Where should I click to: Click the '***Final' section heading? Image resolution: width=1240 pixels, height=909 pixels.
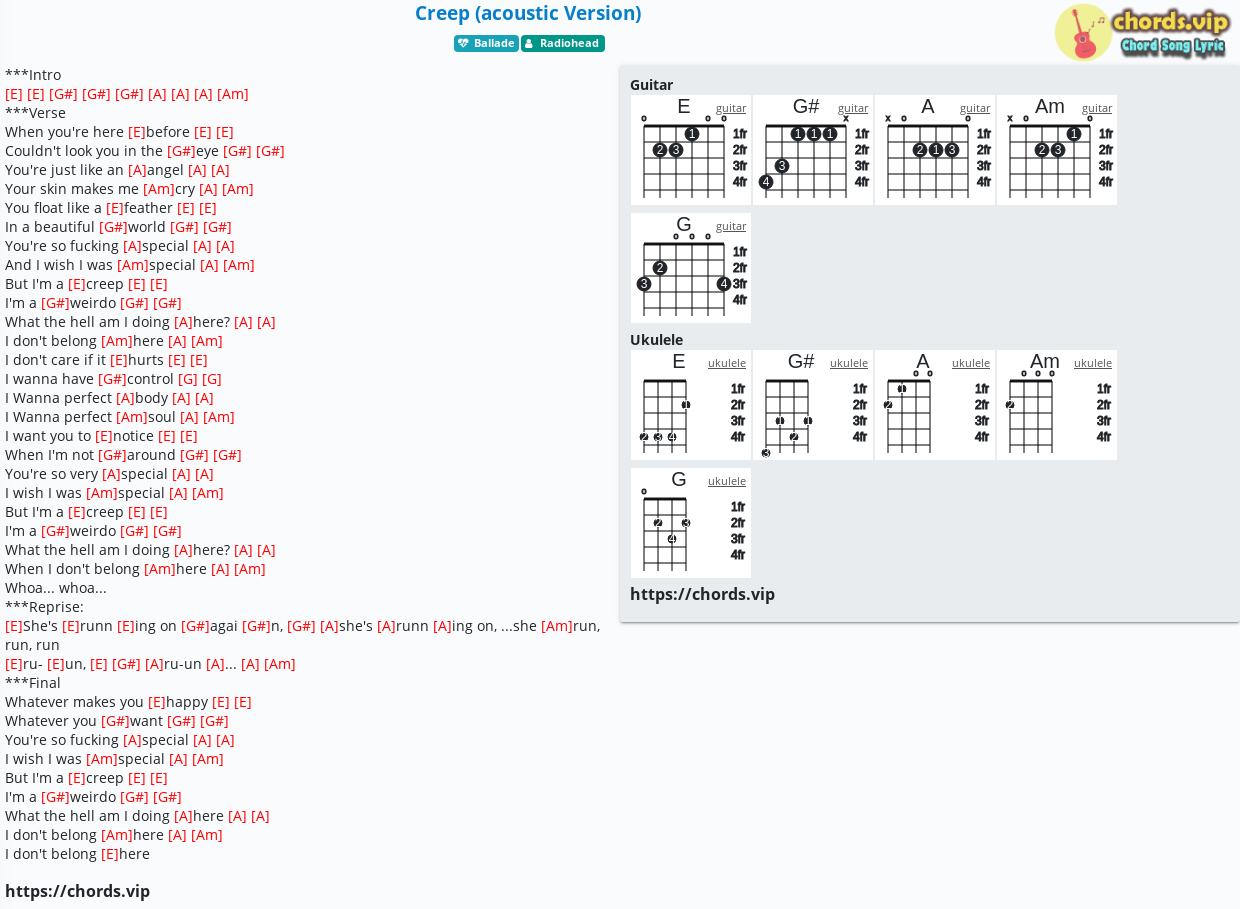pyautogui.click(x=33, y=683)
